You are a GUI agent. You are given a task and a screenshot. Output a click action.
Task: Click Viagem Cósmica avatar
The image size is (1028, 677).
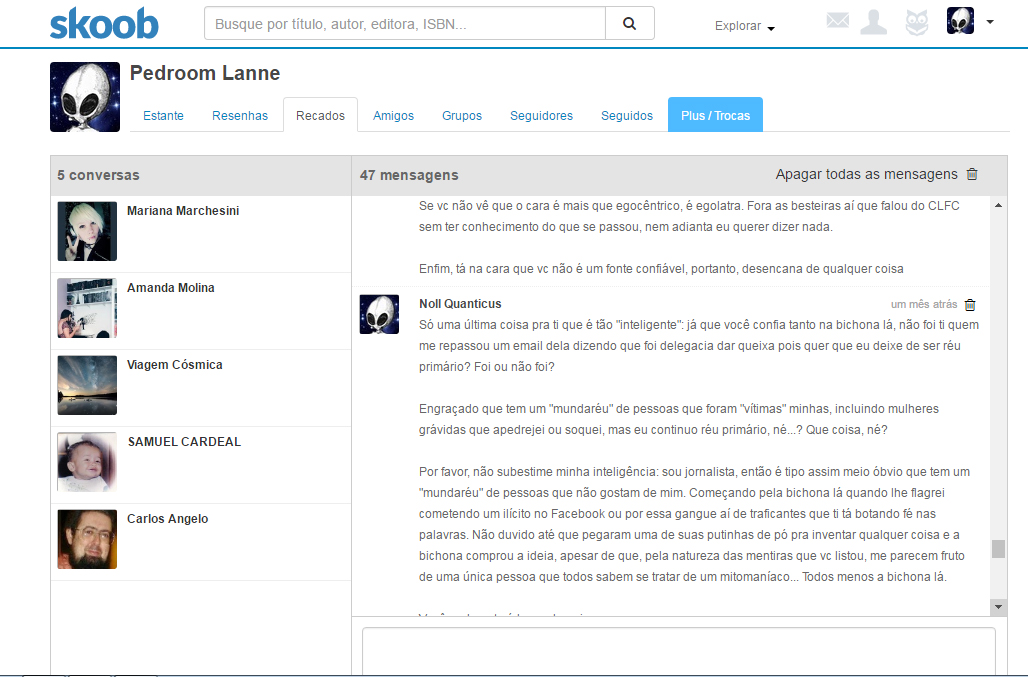click(87, 385)
